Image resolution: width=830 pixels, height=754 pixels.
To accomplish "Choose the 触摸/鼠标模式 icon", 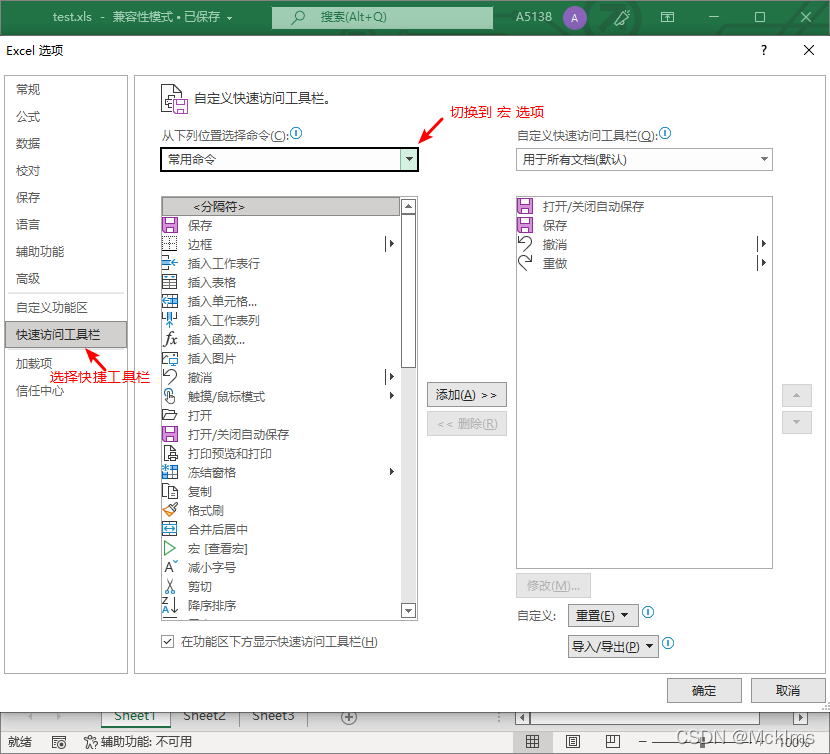I will 169,396.
